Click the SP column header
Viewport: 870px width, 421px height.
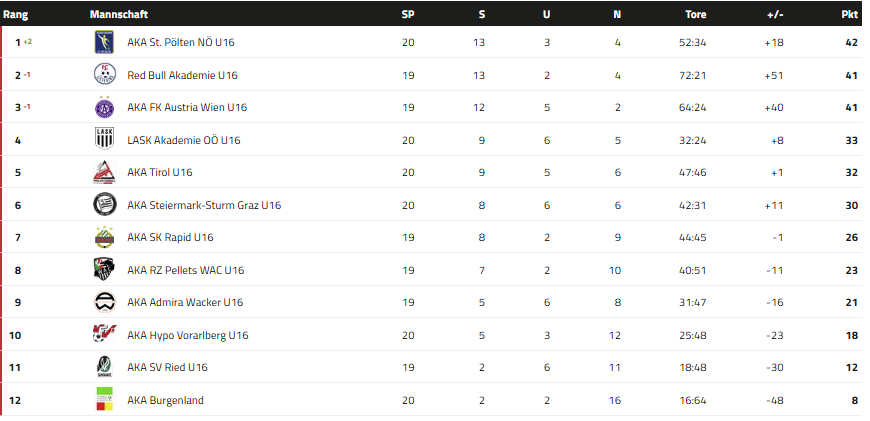pos(407,15)
